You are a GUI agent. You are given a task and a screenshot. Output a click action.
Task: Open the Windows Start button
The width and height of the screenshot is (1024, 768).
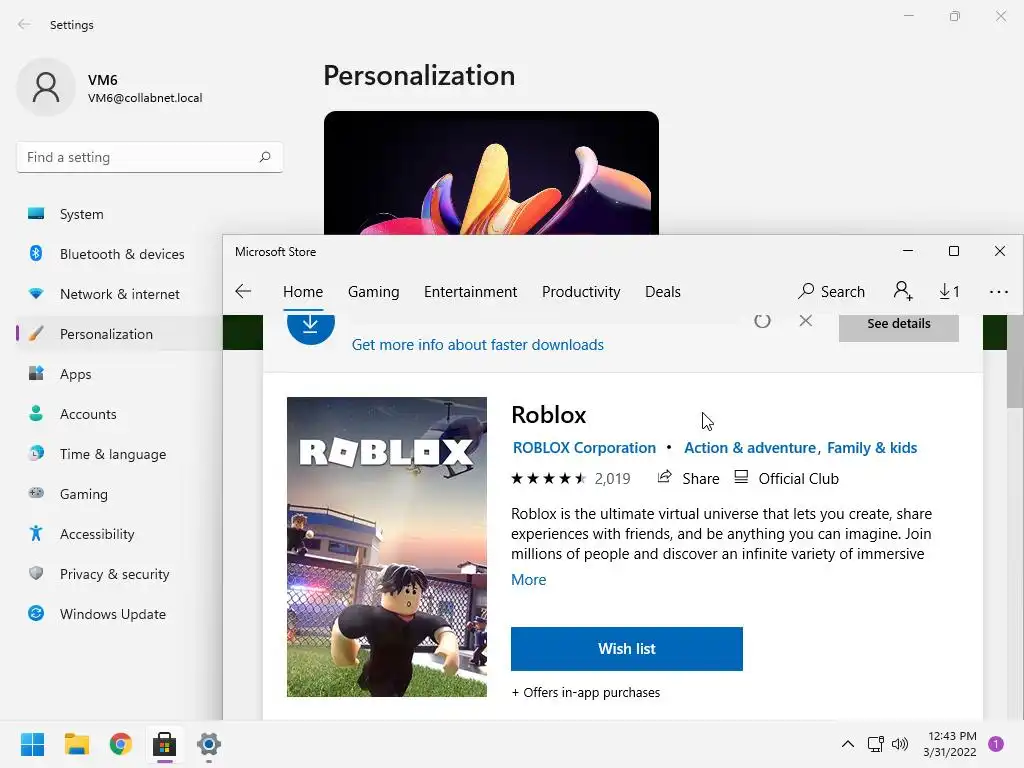(33, 744)
